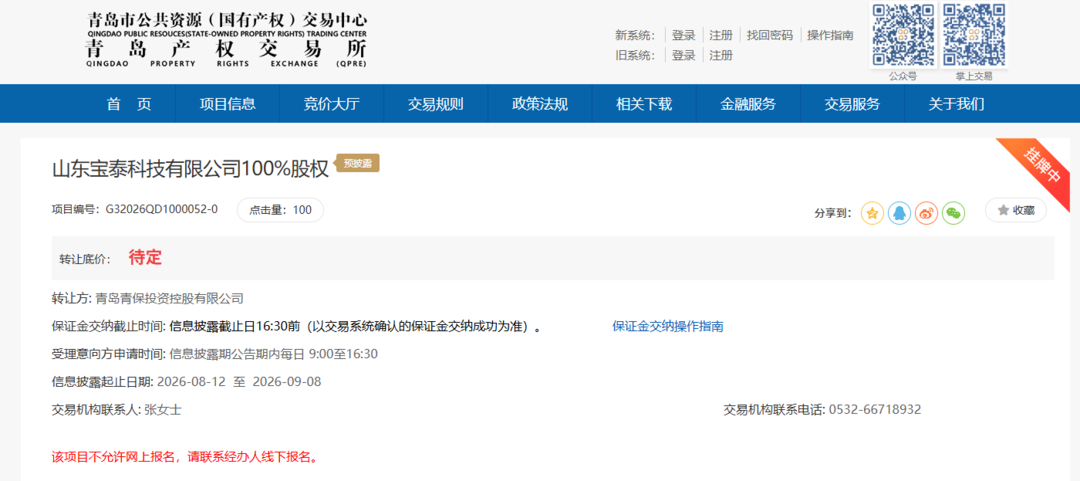
Task: Share via QQ penguin icon
Action: pyautogui.click(x=899, y=213)
